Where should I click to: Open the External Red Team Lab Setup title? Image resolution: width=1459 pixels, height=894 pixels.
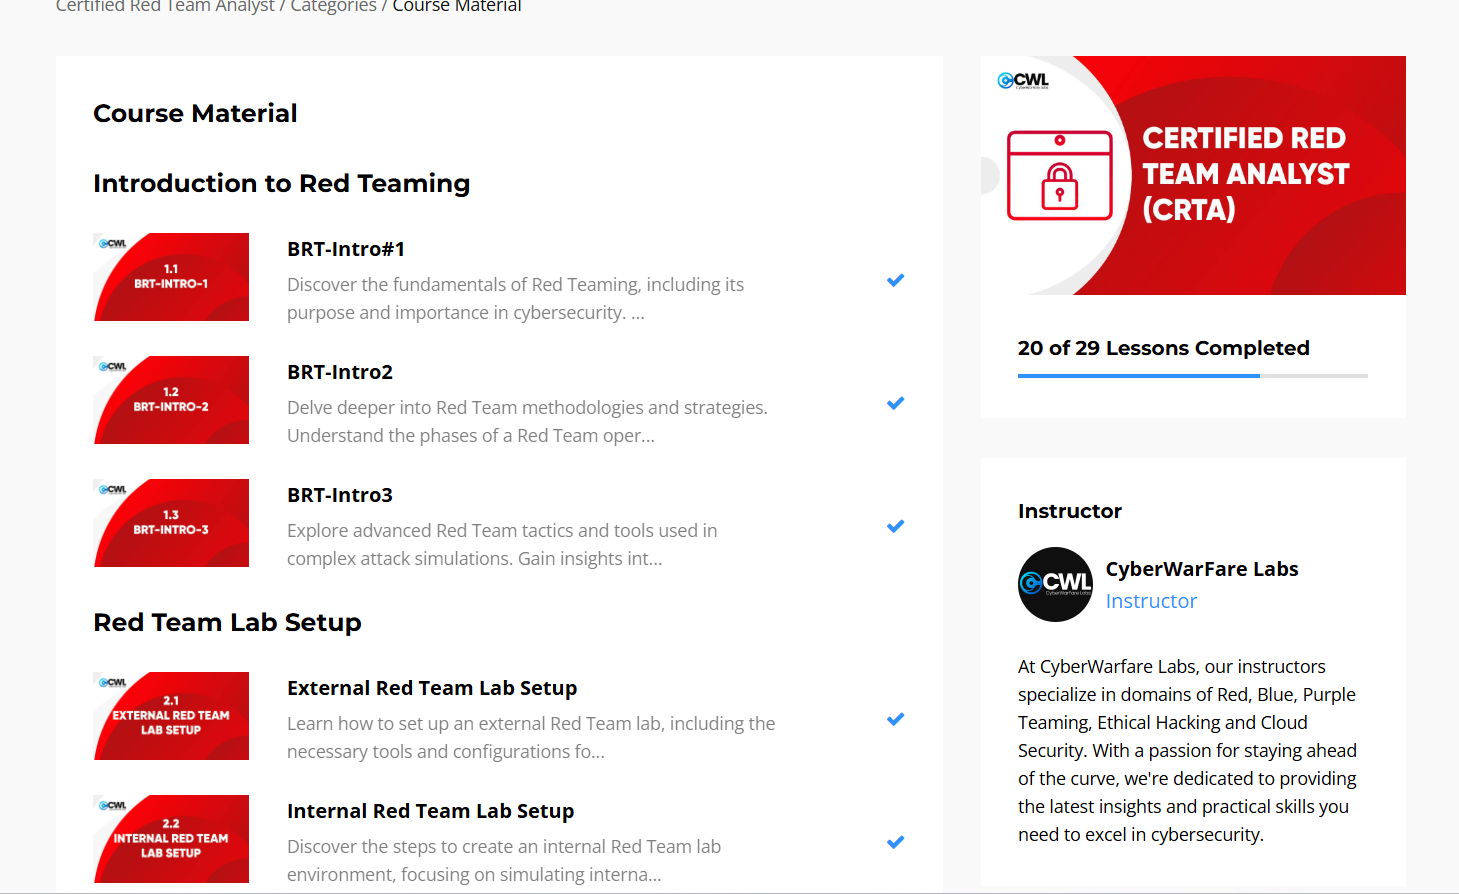(432, 688)
